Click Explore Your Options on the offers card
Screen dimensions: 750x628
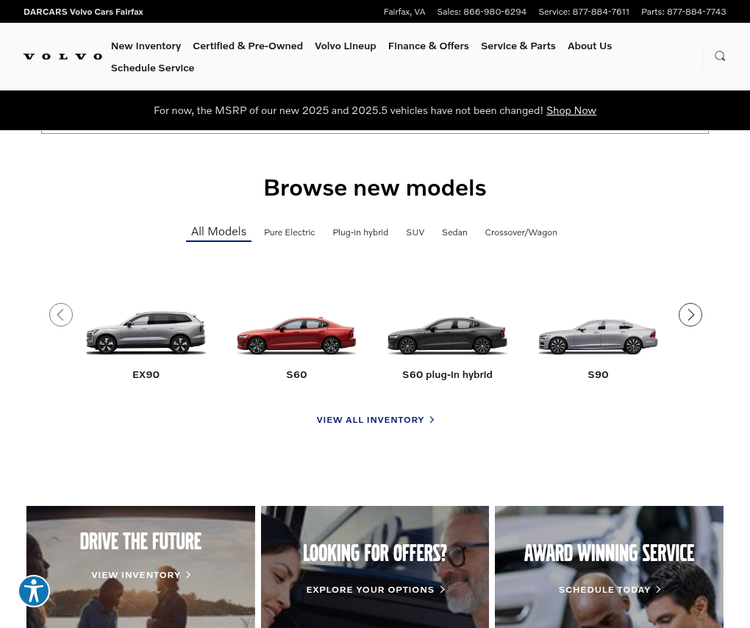click(x=375, y=590)
